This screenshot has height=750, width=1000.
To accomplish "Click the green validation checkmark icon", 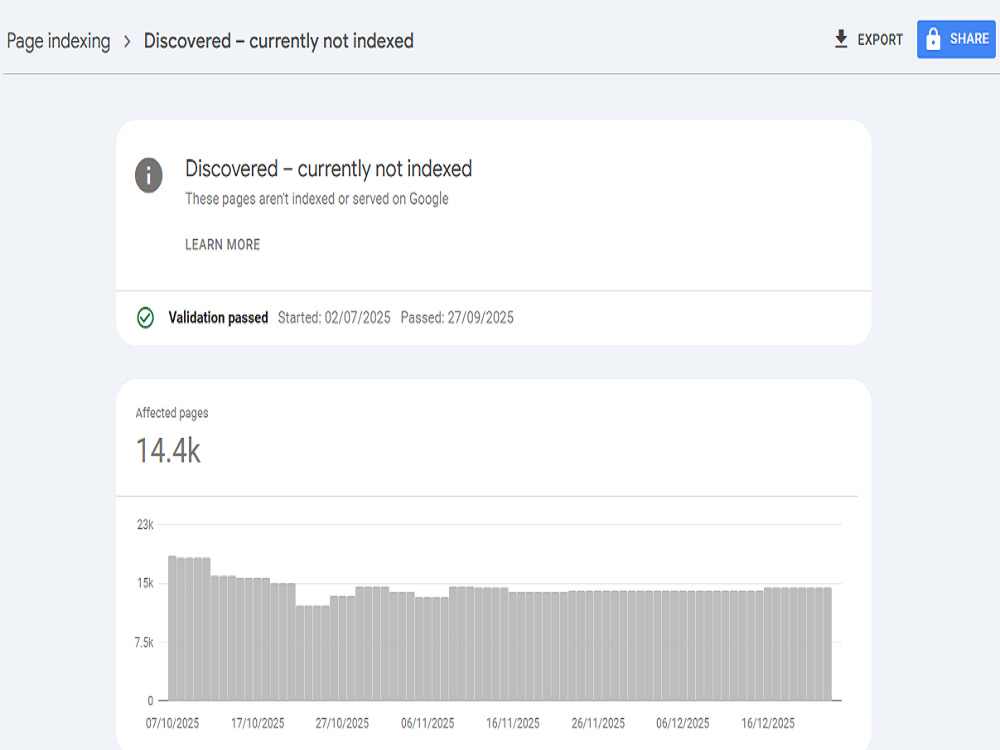I will pos(145,317).
